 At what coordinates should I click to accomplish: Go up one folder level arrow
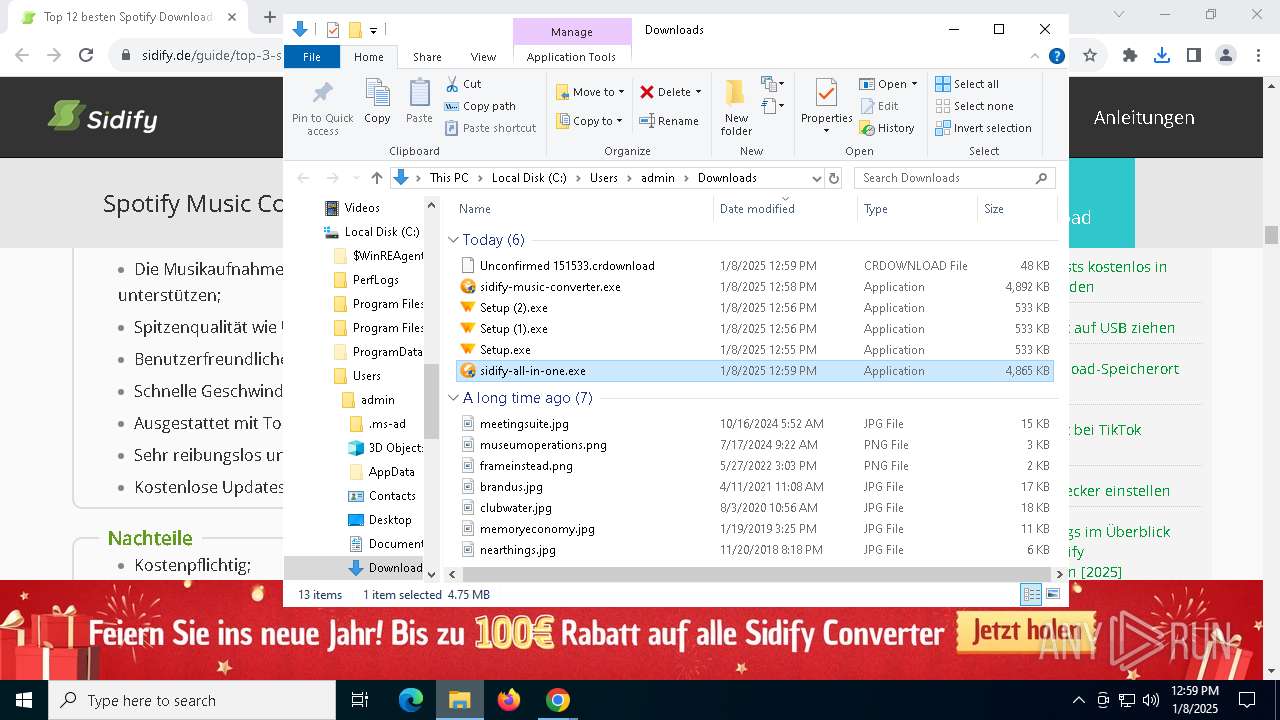click(376, 178)
